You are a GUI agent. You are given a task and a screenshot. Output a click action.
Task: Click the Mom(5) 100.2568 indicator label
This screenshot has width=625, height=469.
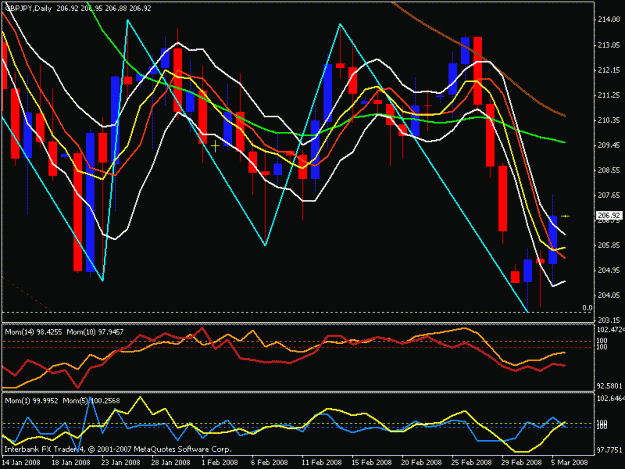(91, 400)
